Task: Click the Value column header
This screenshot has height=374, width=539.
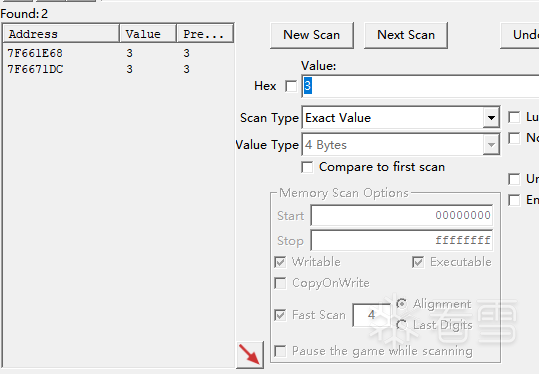Action: (x=148, y=34)
